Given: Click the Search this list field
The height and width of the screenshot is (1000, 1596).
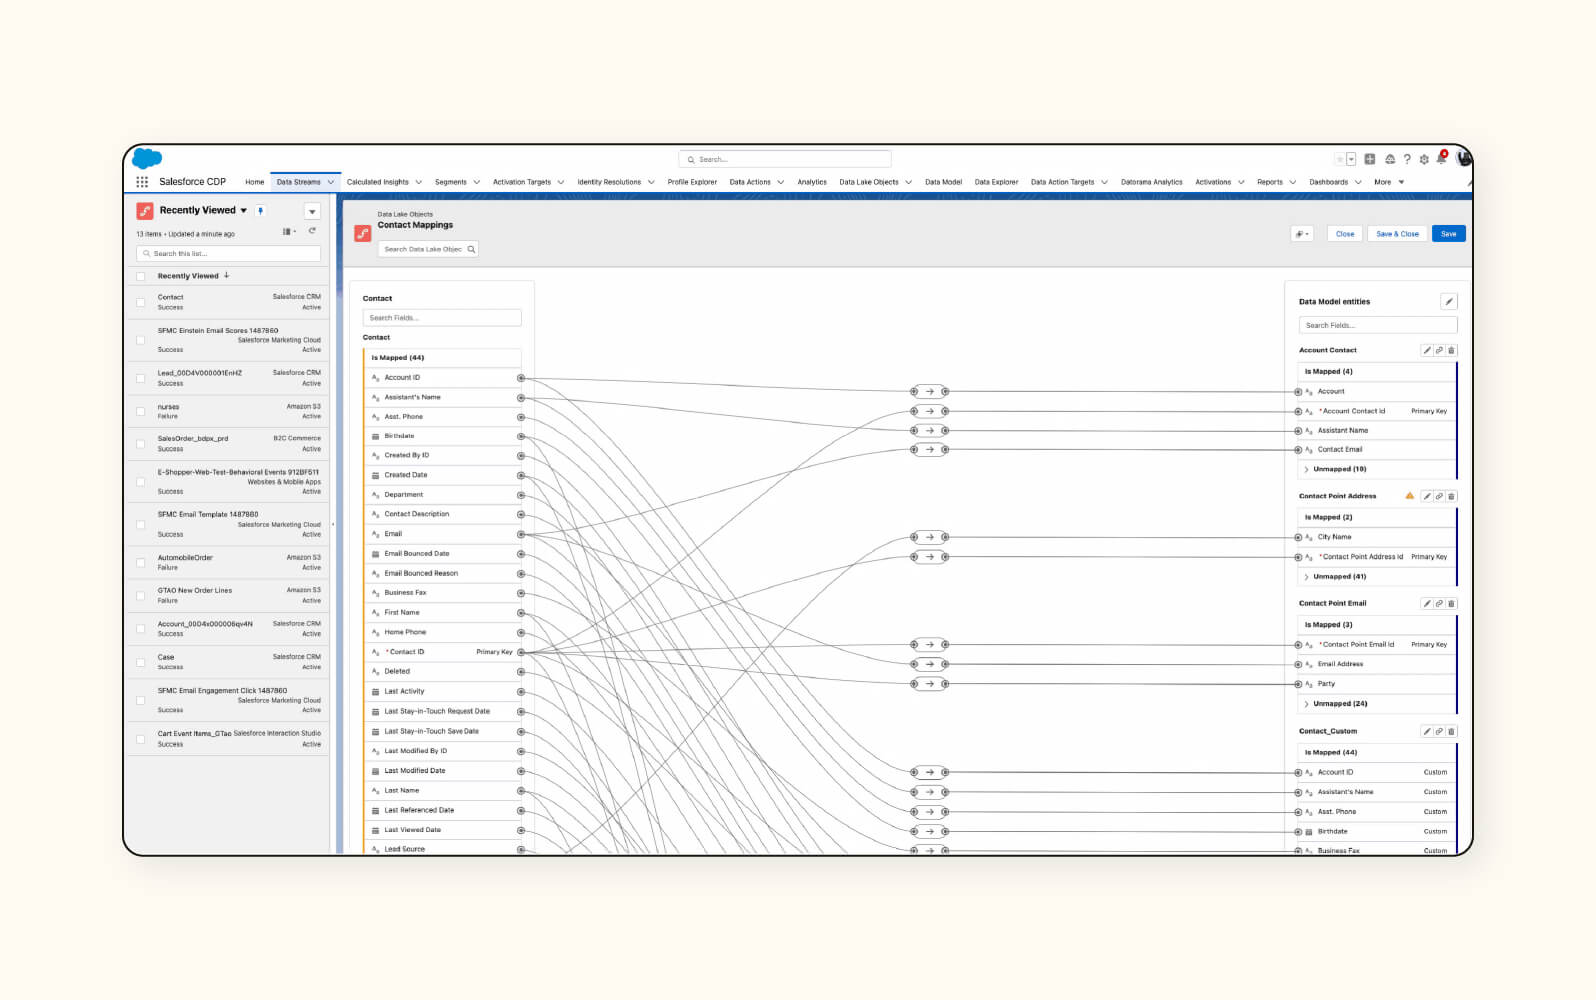Looking at the screenshot, I should click(x=229, y=254).
